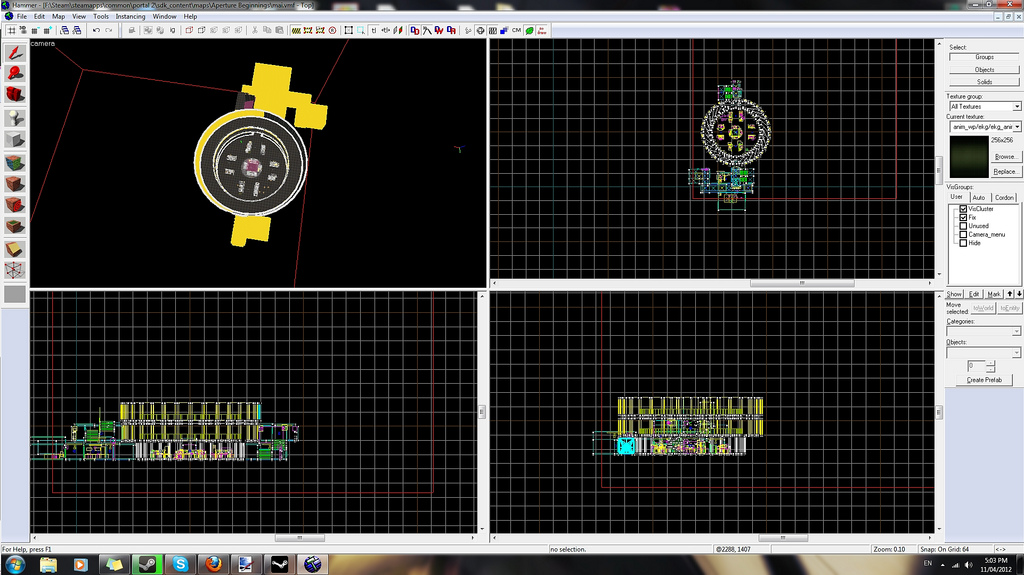Enable the Unused visgroup checkbox
1024x575 pixels.
click(x=963, y=226)
